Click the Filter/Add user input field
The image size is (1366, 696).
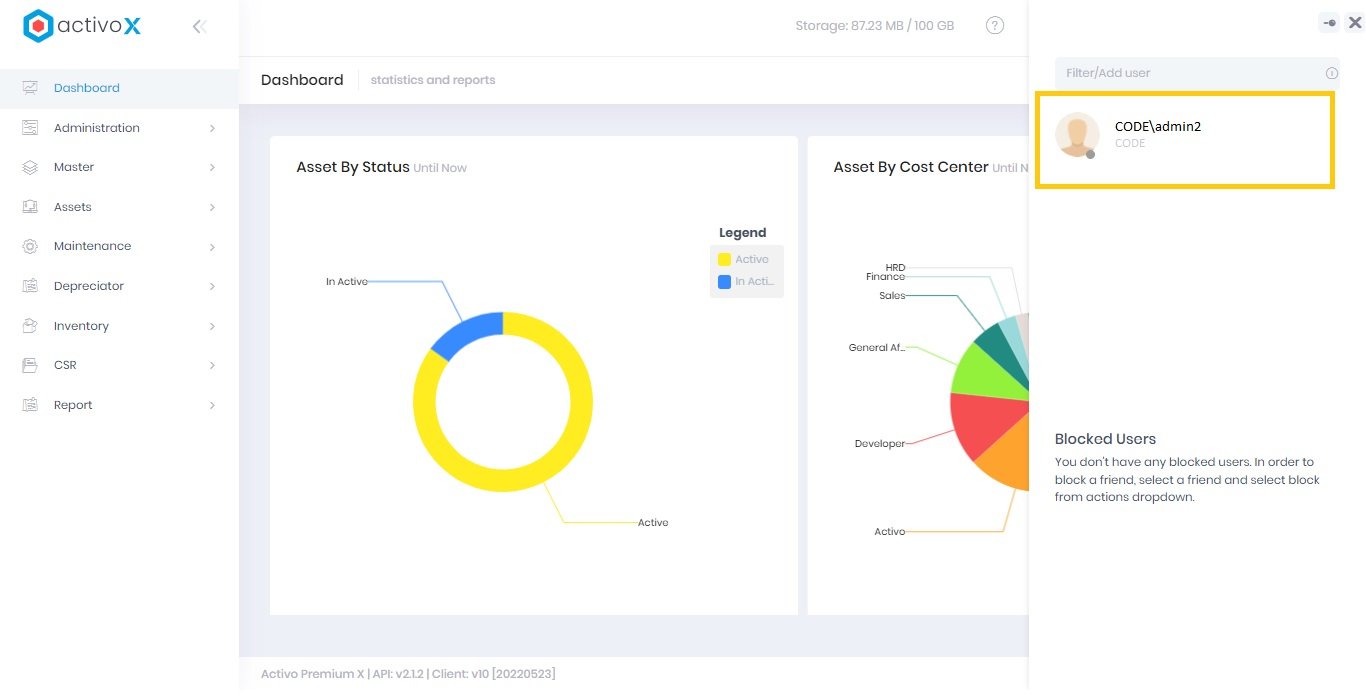[1186, 73]
